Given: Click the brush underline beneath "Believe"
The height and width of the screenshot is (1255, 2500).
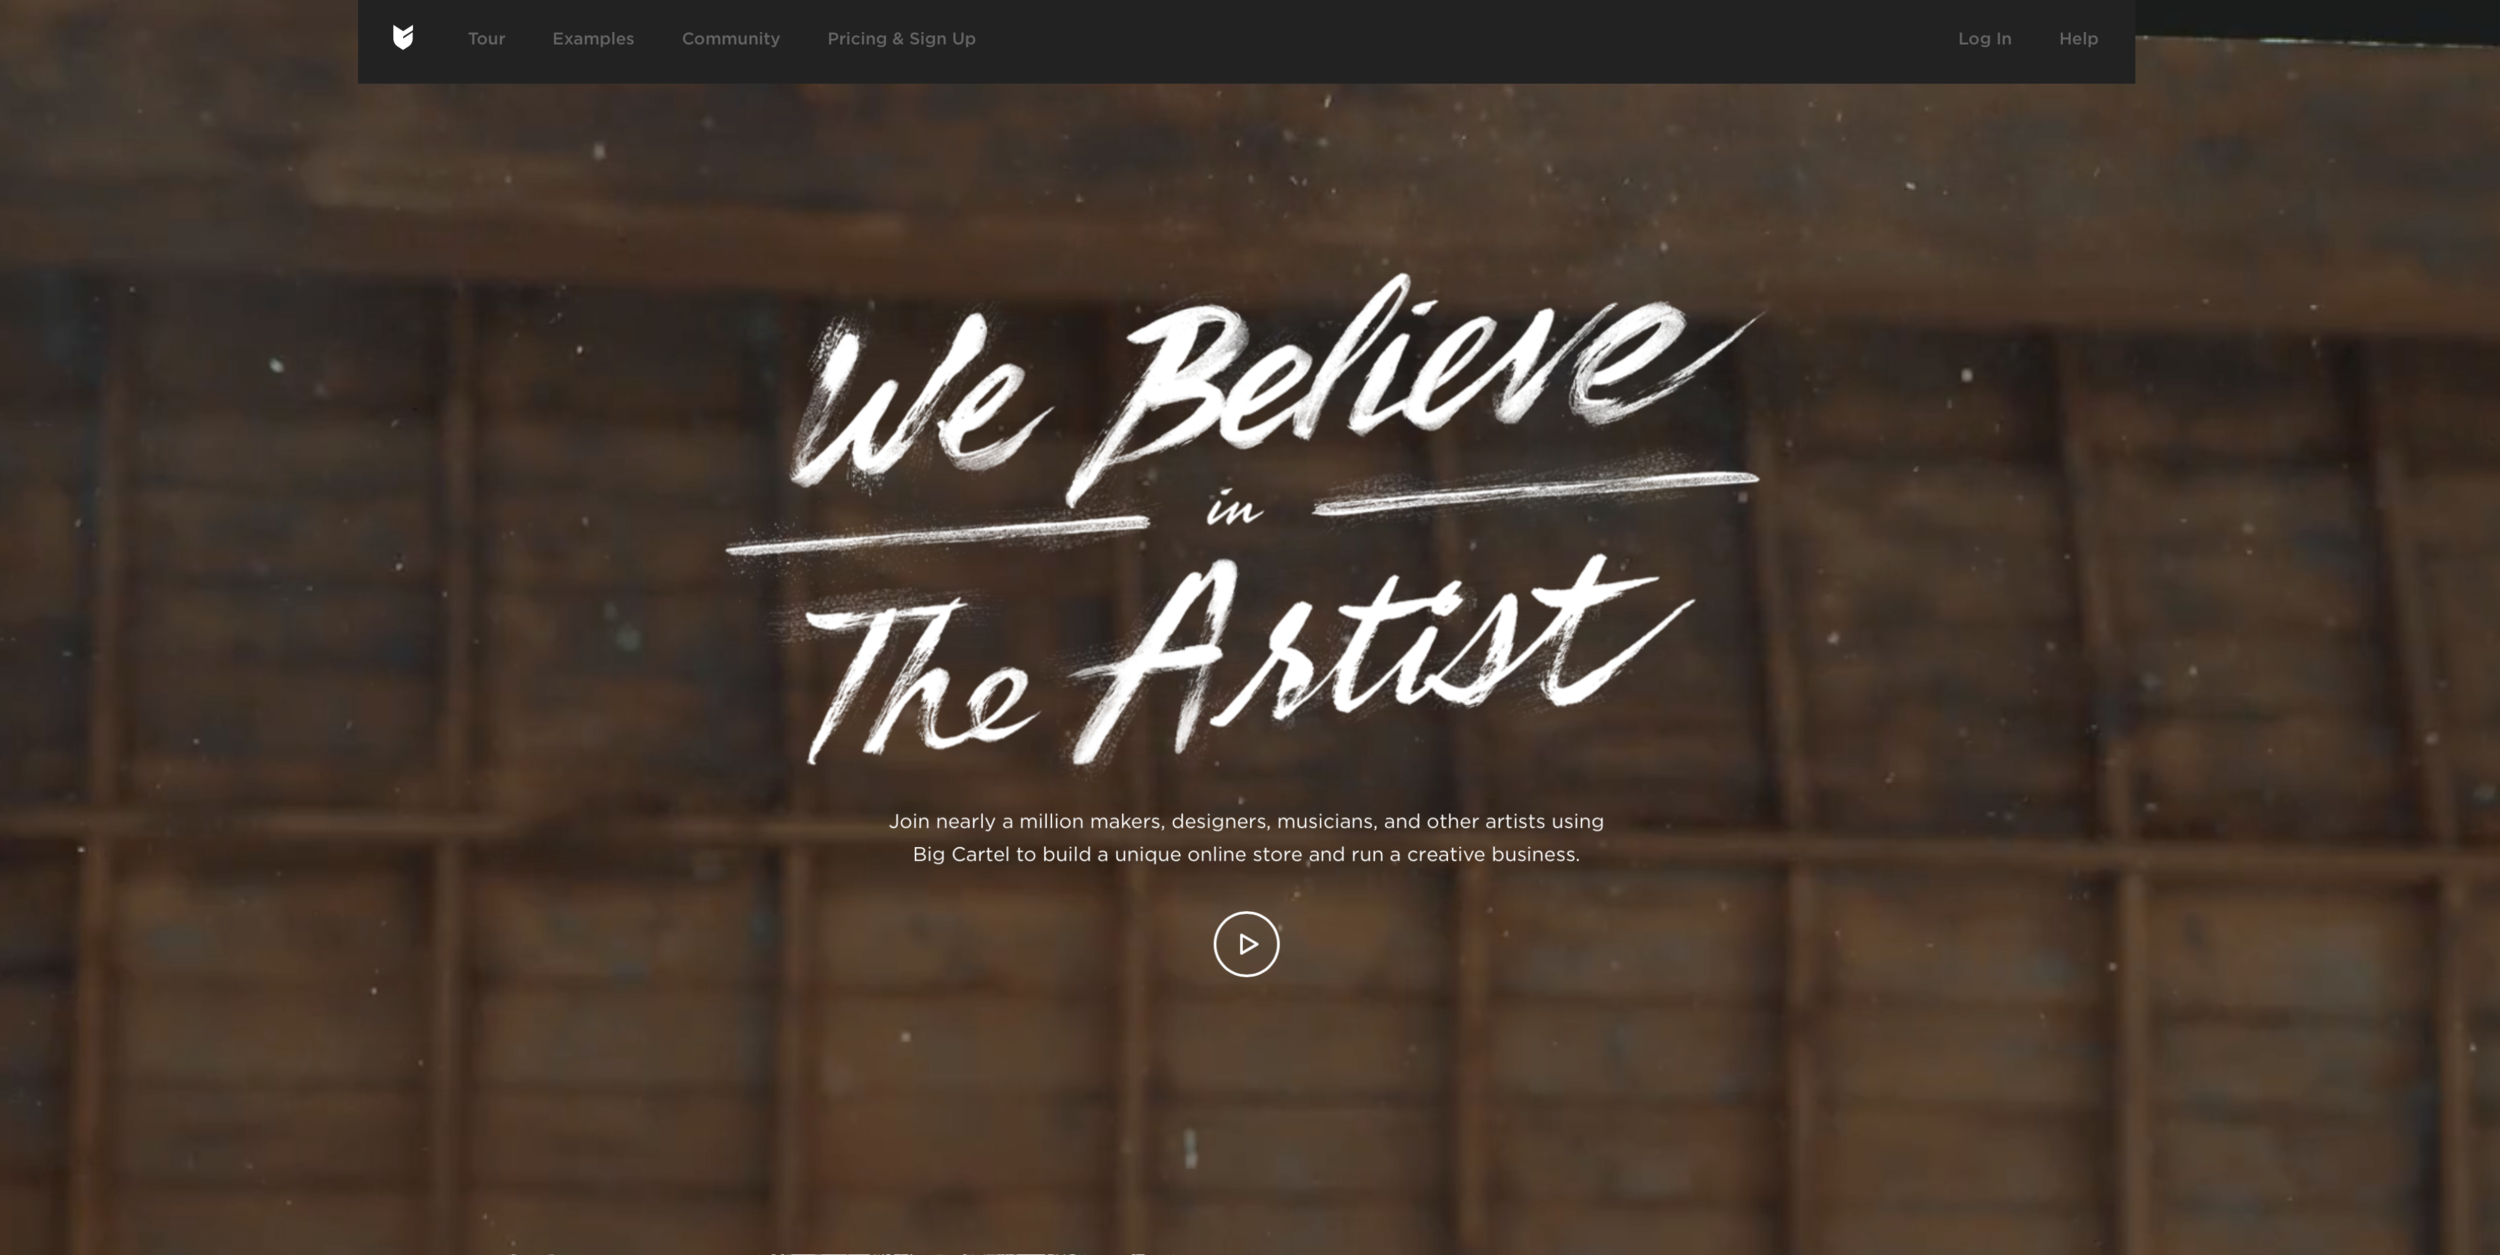Looking at the screenshot, I should click(x=1535, y=493).
